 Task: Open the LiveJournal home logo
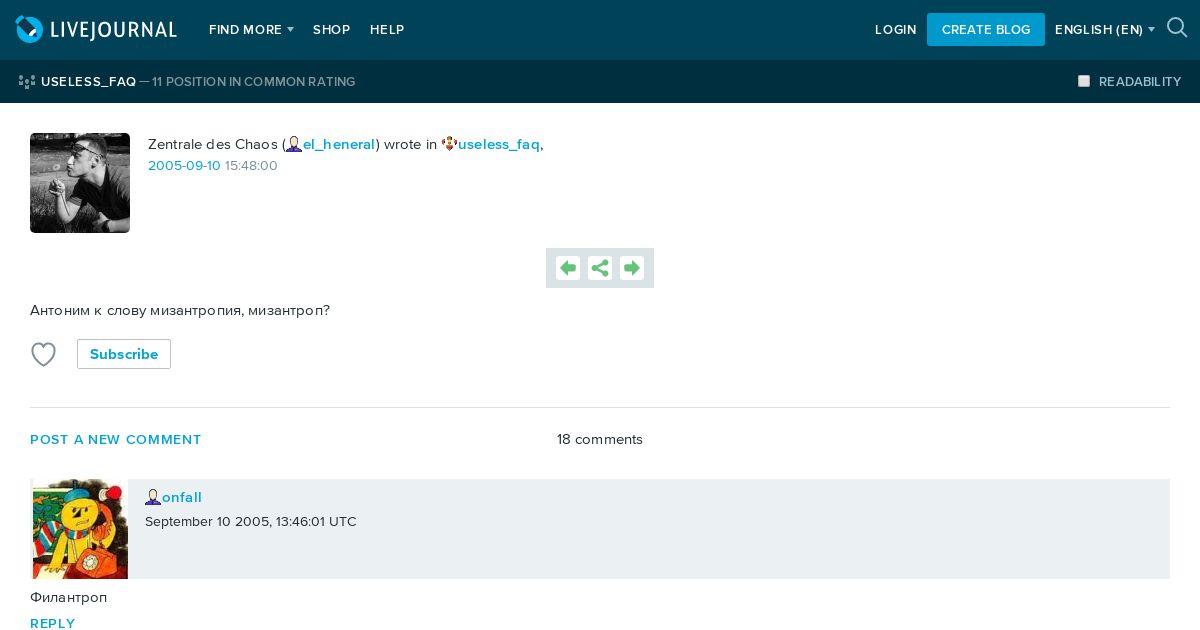[x=96, y=30]
